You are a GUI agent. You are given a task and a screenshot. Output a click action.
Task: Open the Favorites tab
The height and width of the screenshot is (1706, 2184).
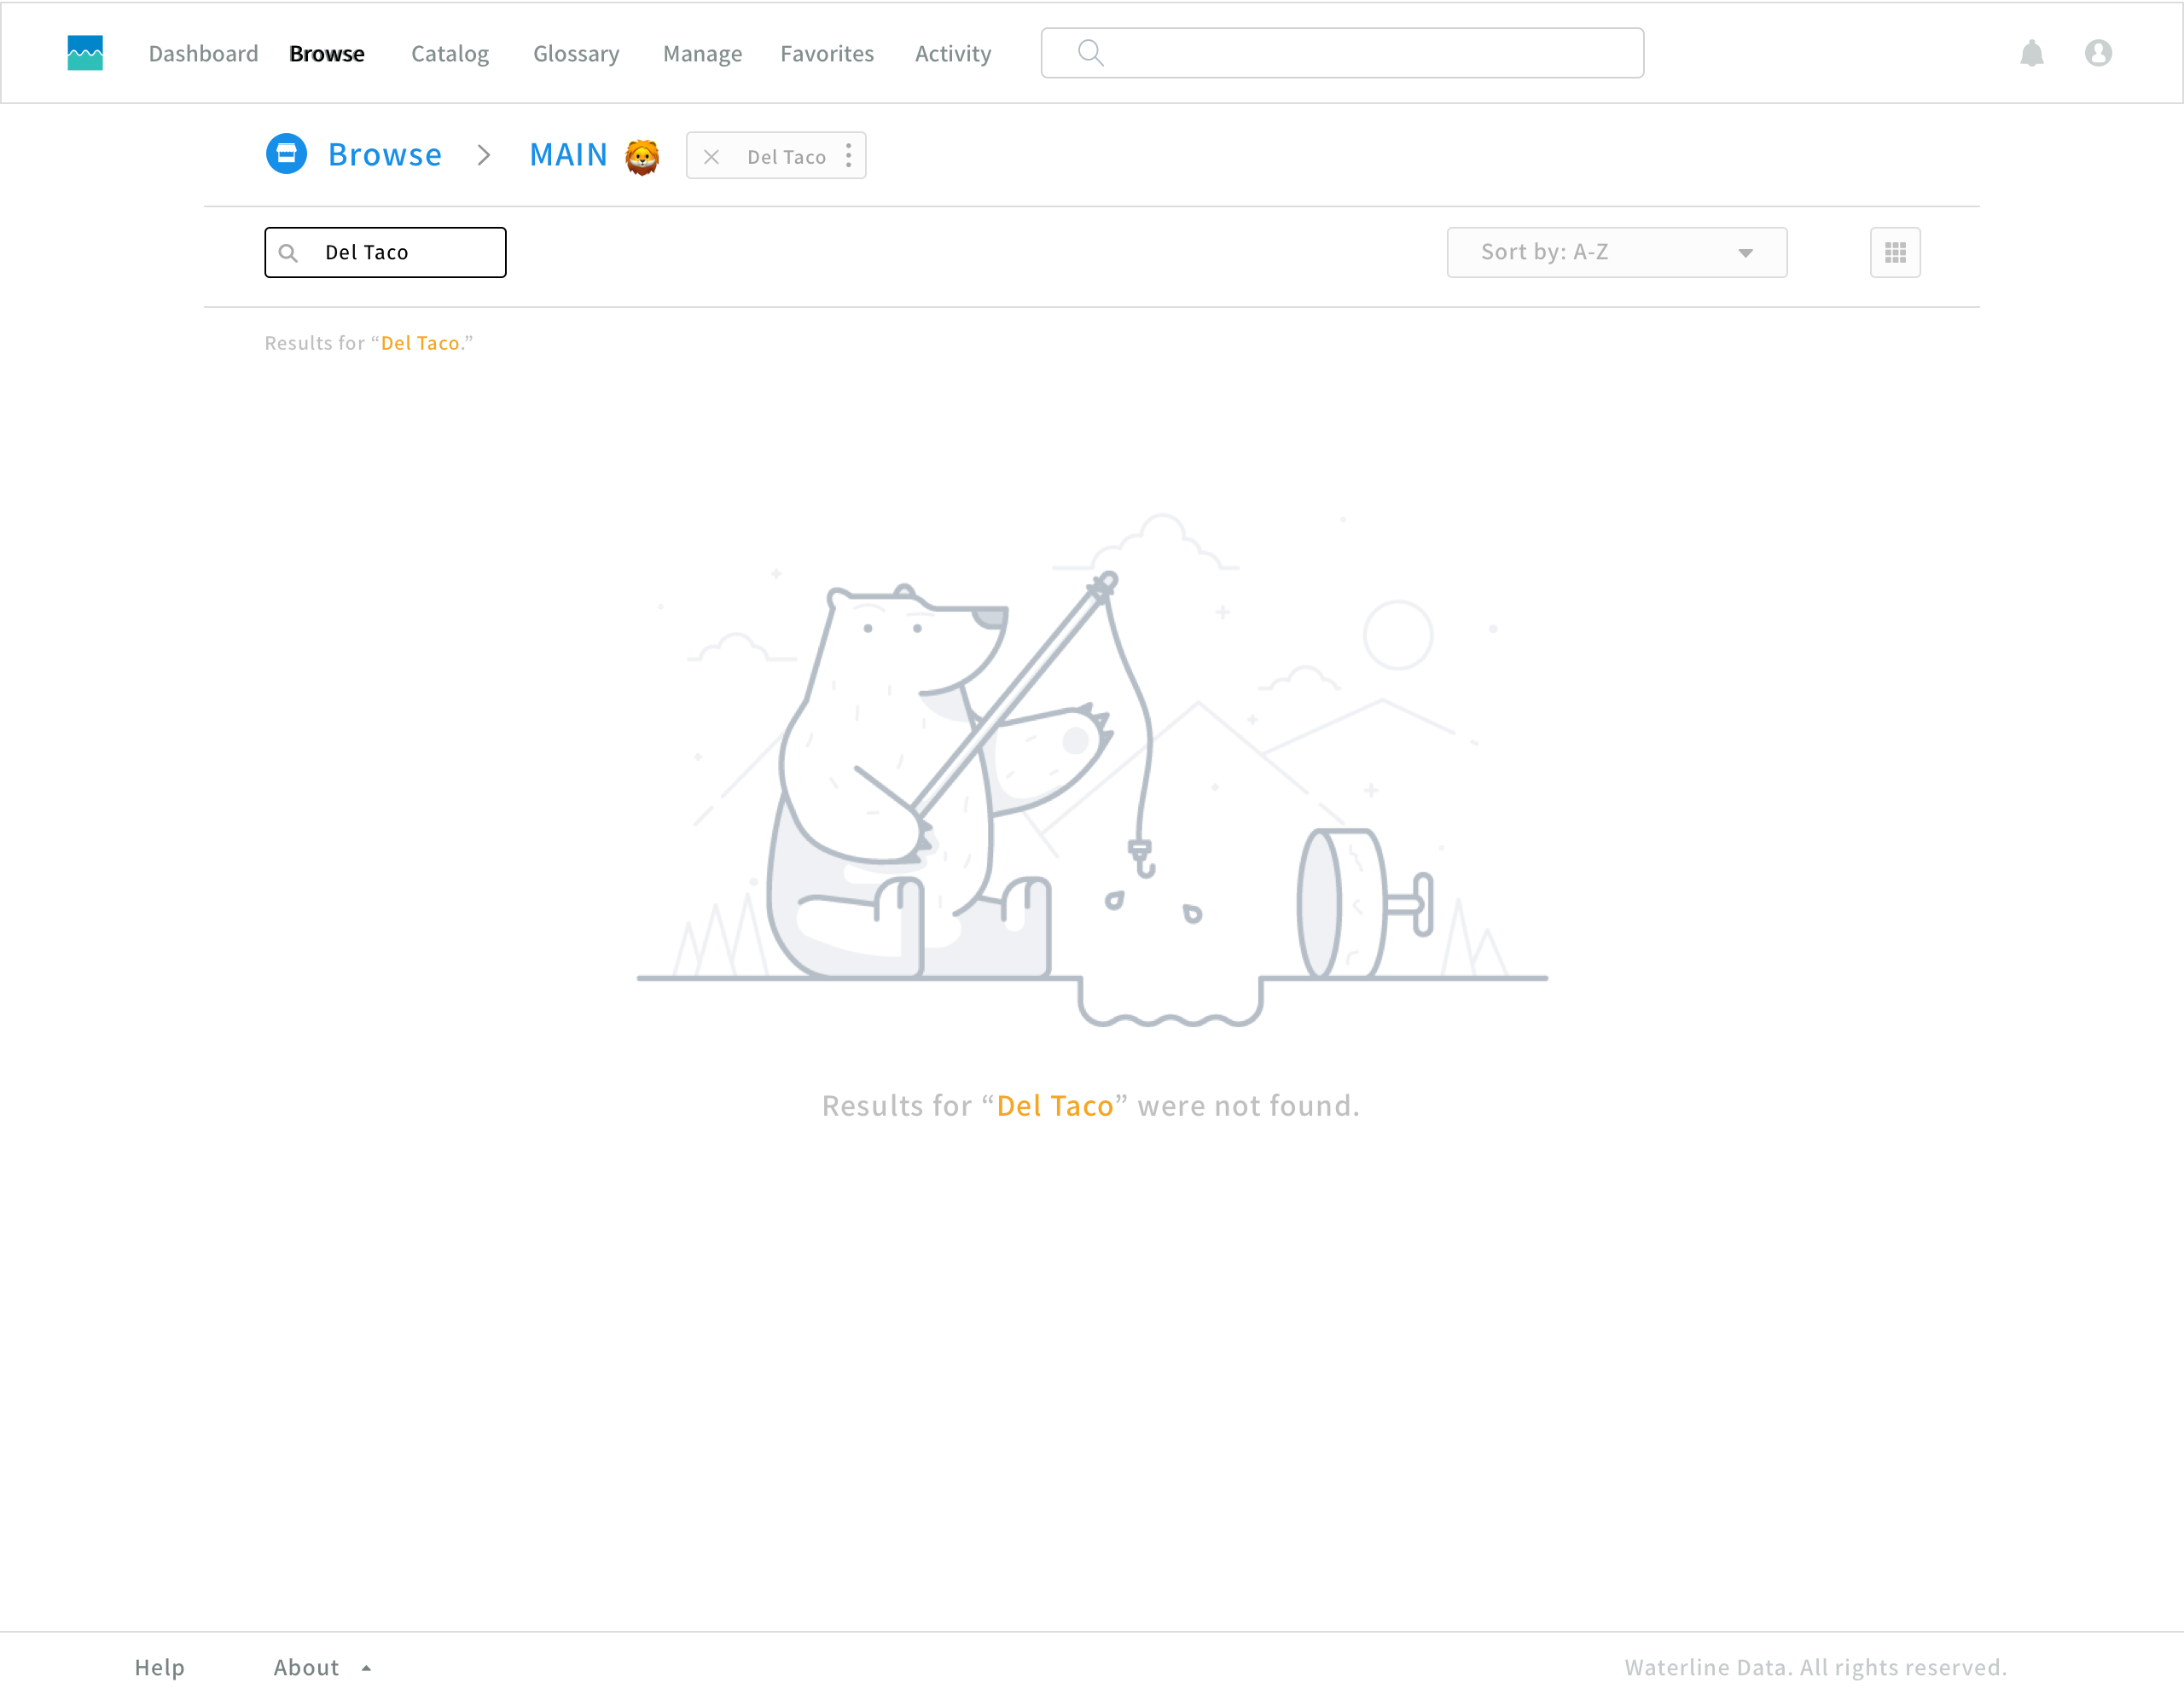(827, 54)
